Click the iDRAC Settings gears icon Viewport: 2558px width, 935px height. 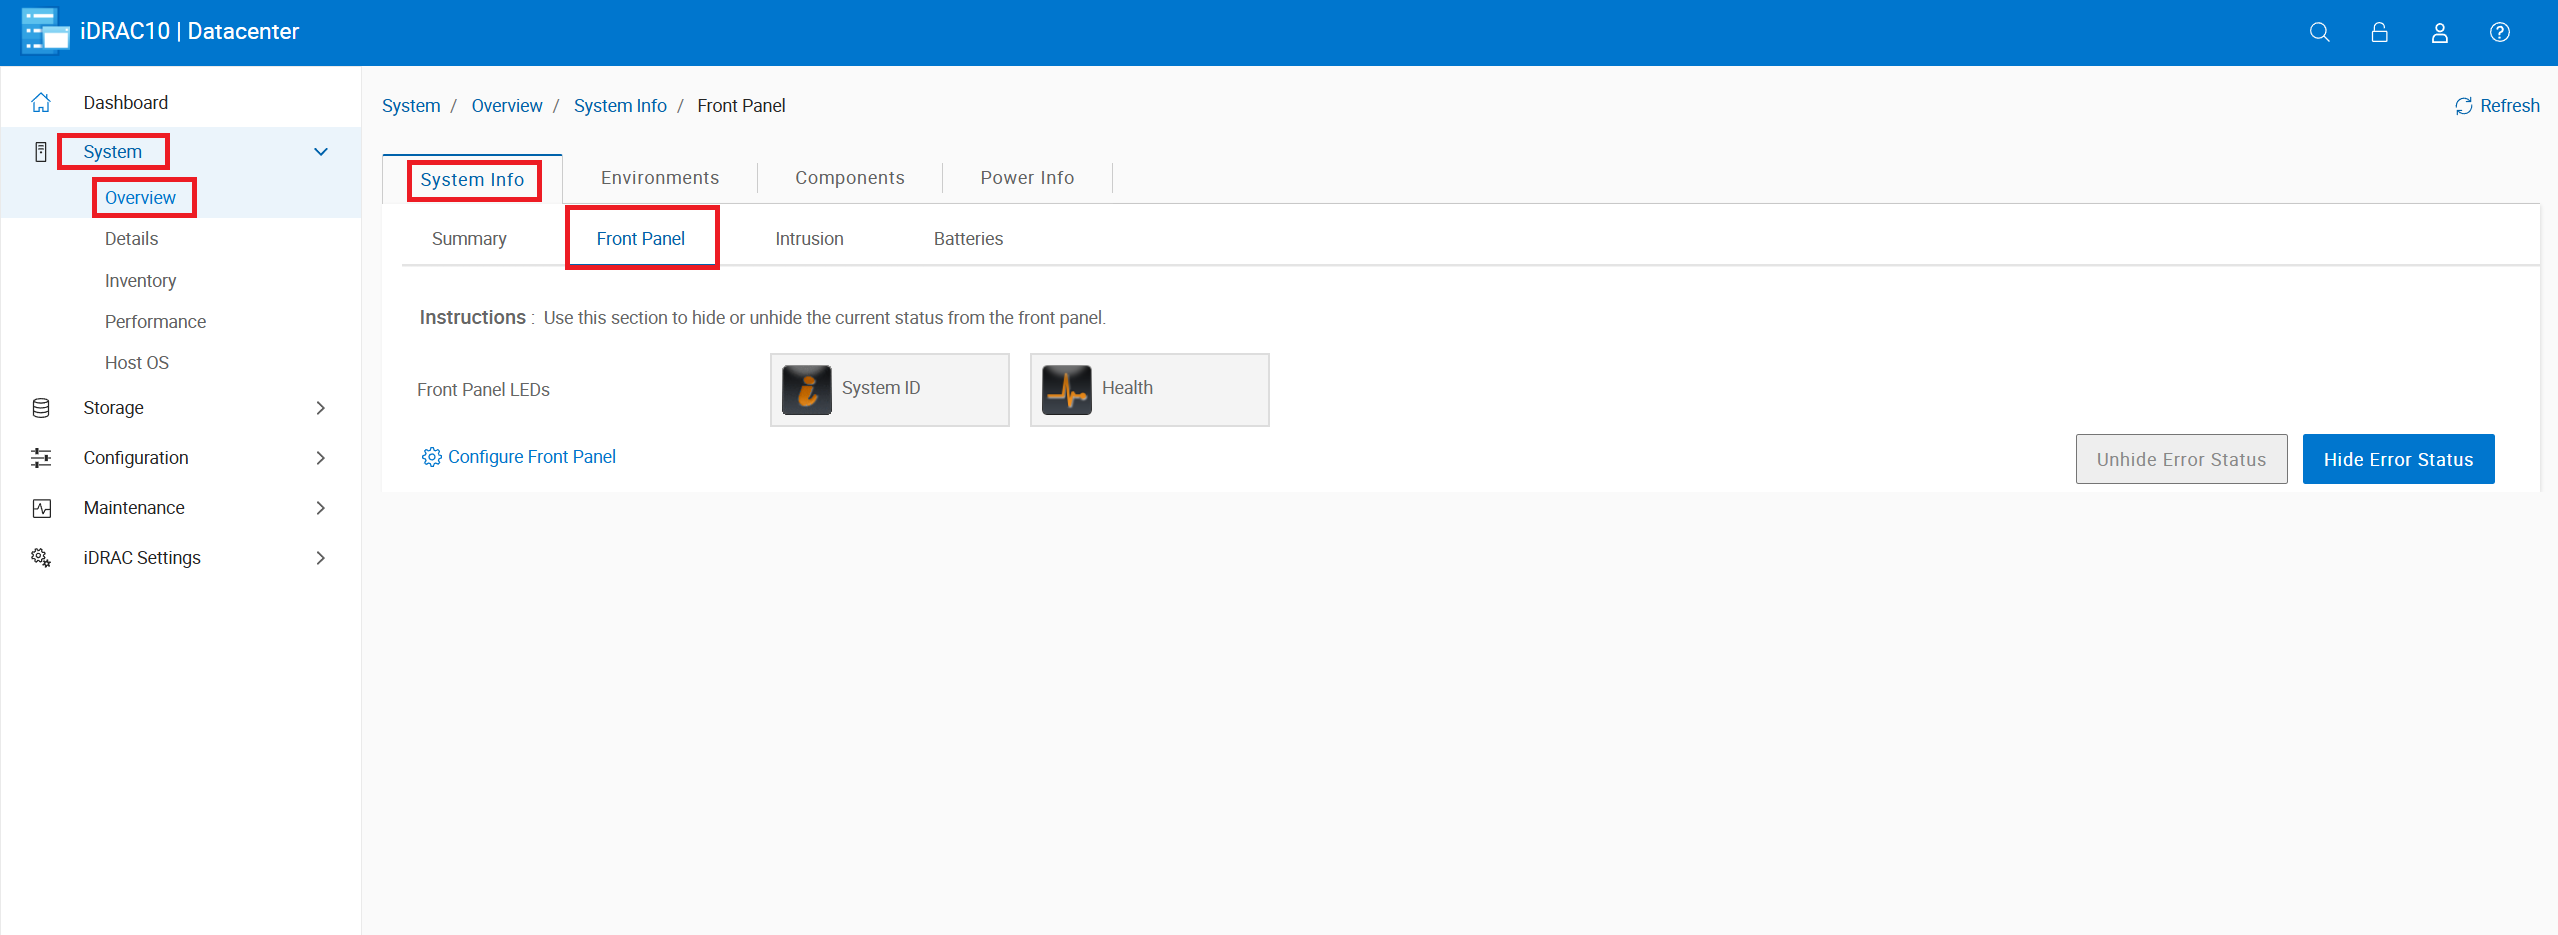click(x=41, y=558)
